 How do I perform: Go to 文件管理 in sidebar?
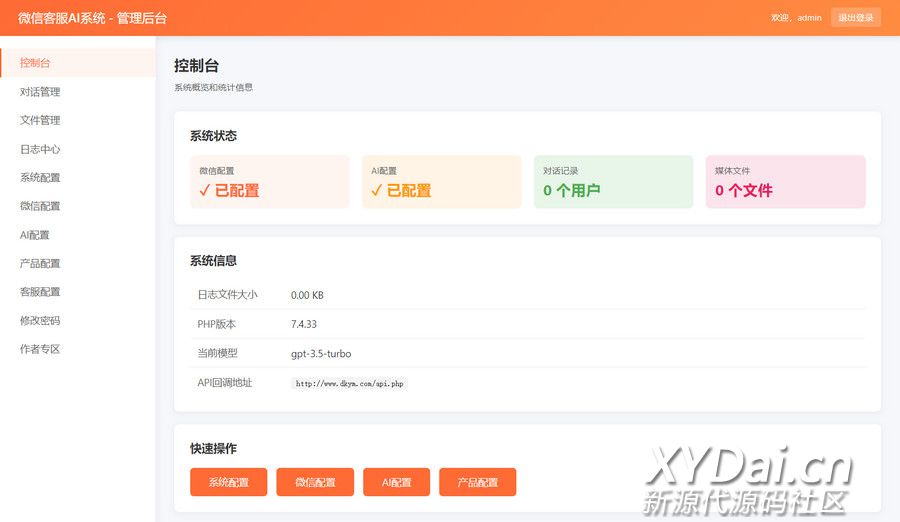point(40,120)
